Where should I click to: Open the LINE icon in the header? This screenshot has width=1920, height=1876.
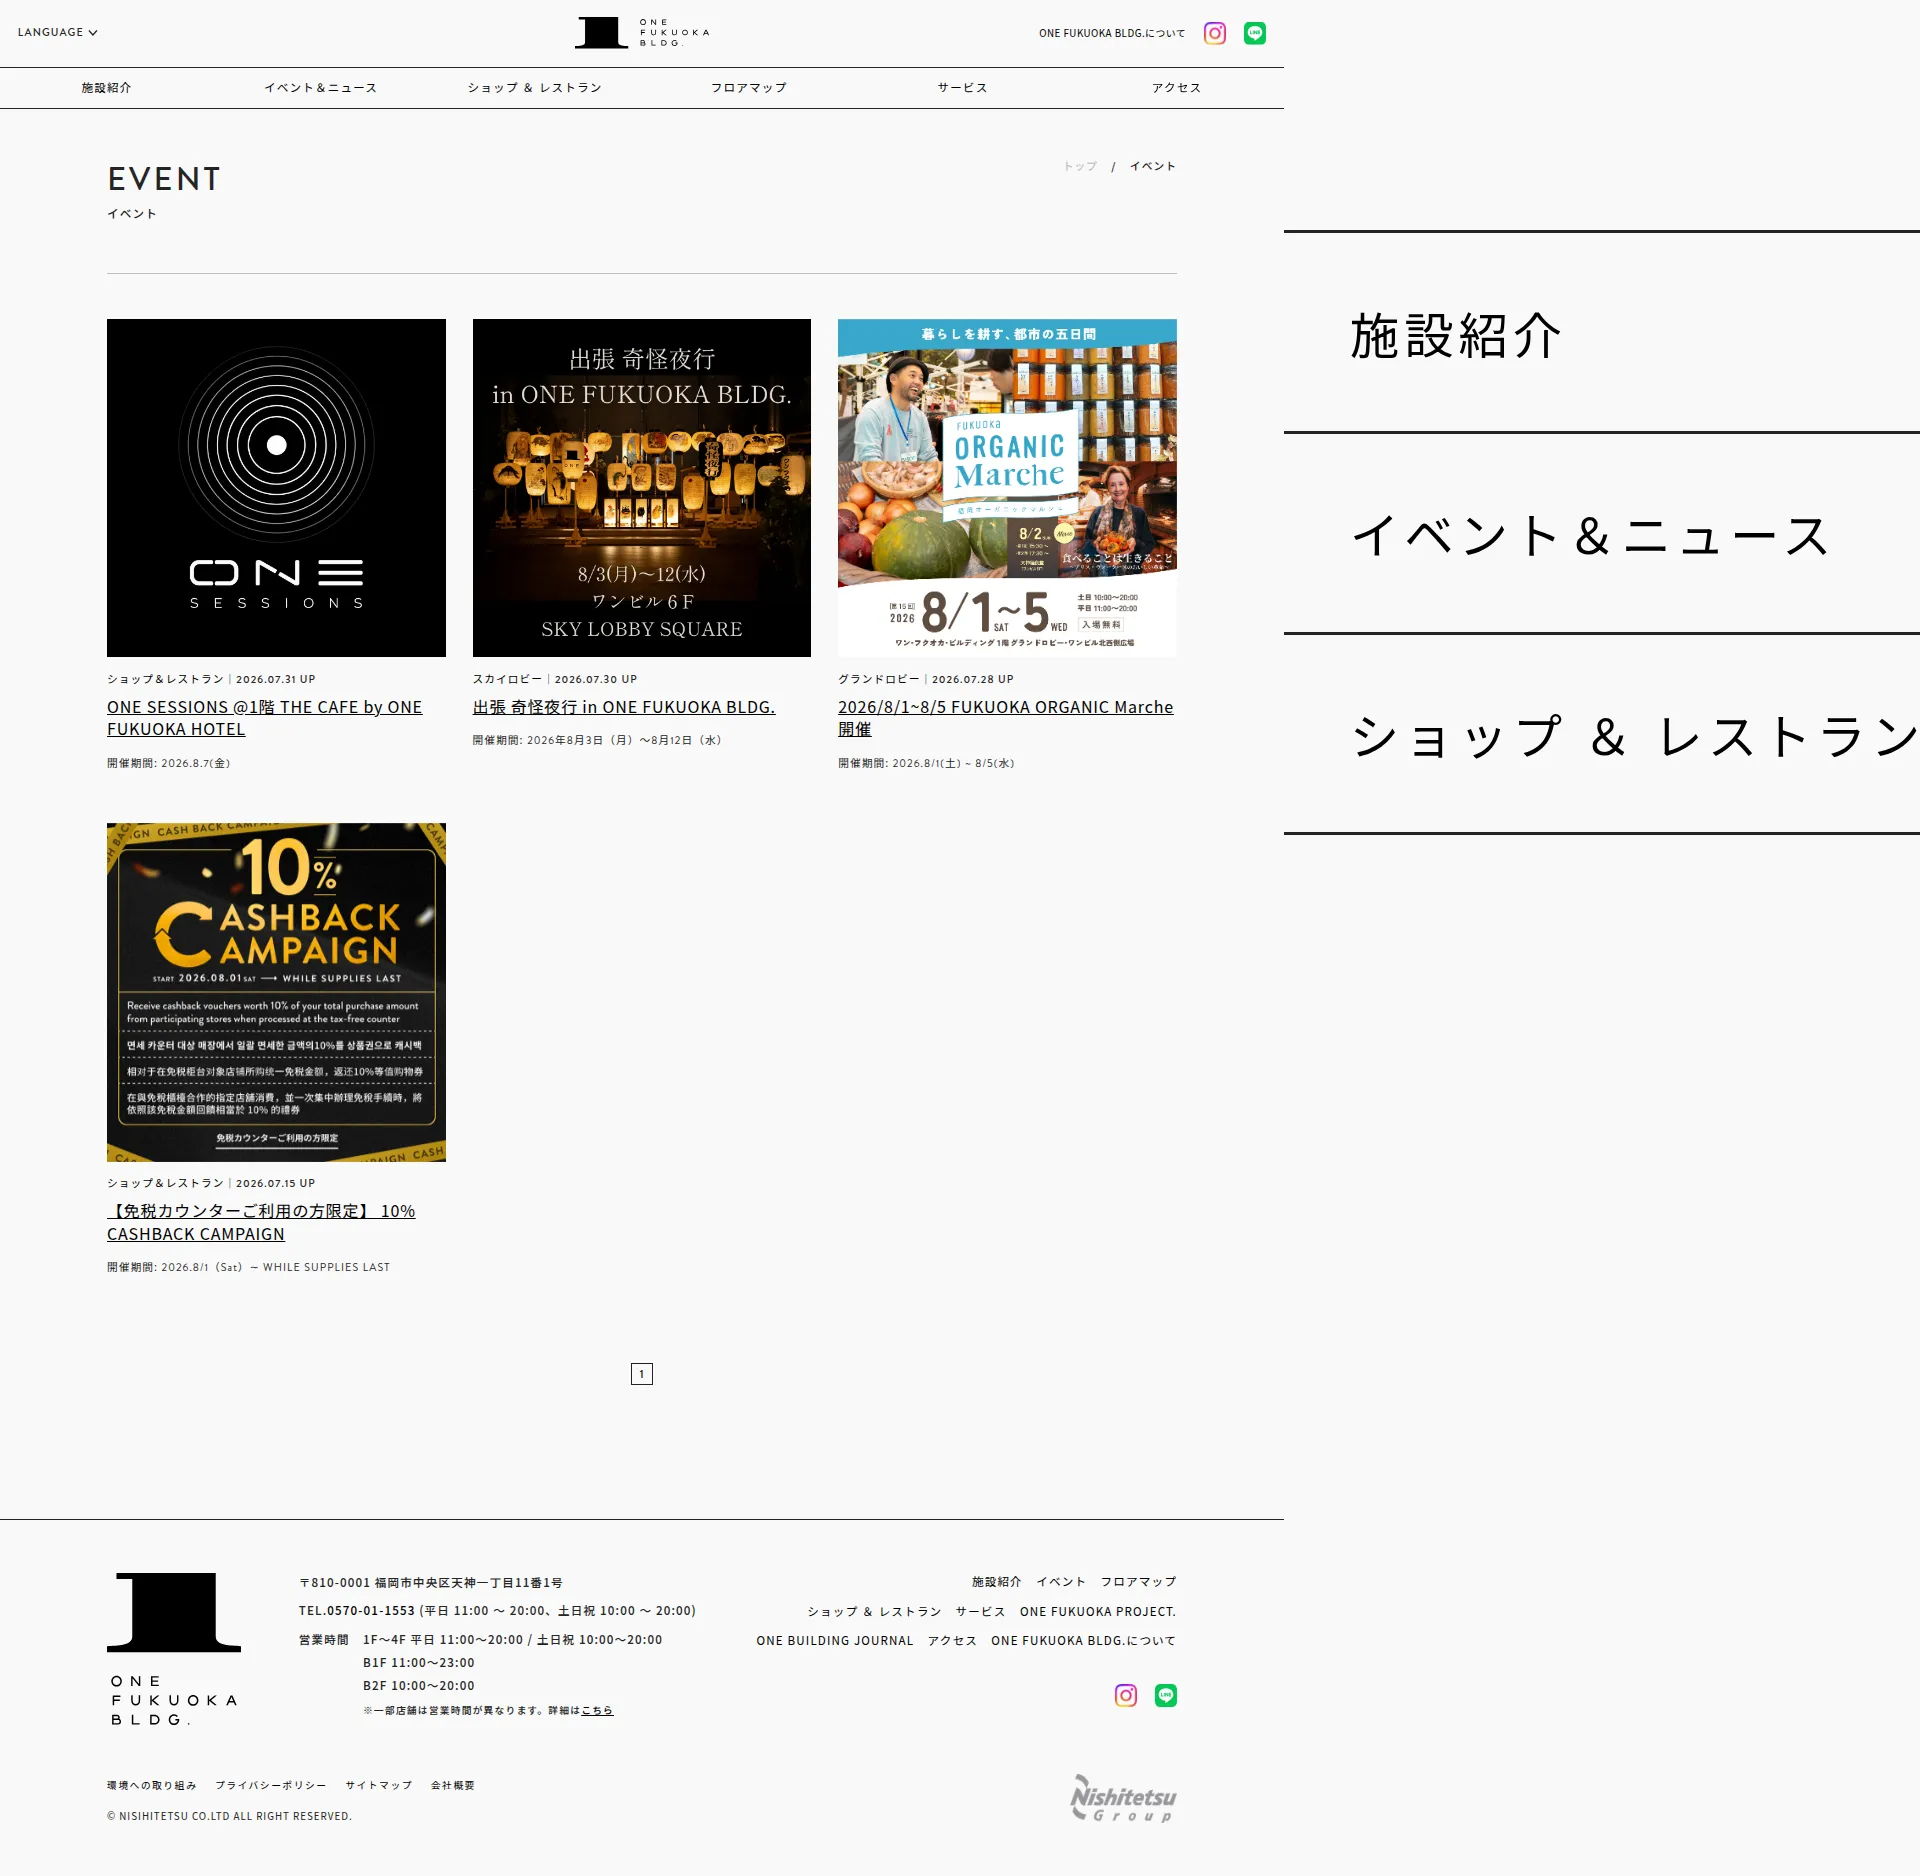[x=1255, y=33]
